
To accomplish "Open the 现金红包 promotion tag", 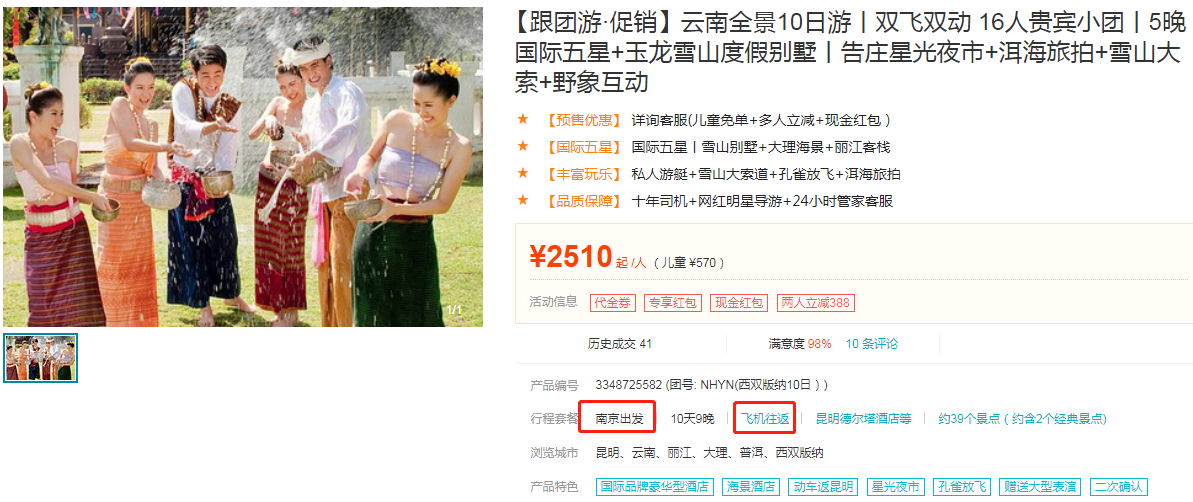I will tap(739, 303).
